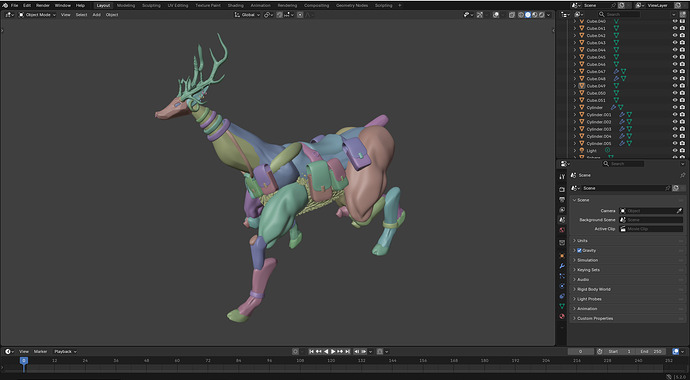Viewport: 690px width, 380px height.
Task: Open the Output properties tab
Action: 562,200
